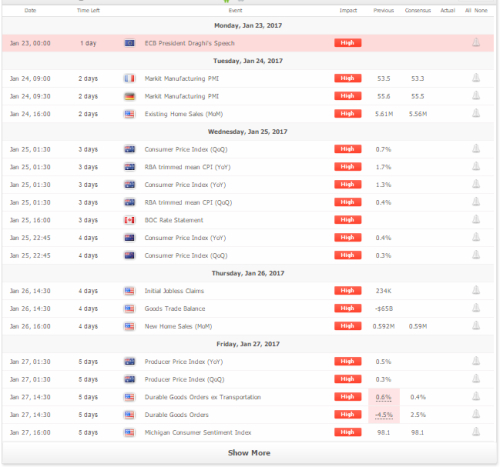Click alert bell for Michigan Consumer Sentiment Index
Image resolution: width=500 pixels, height=467 pixels.
pyautogui.click(x=476, y=432)
